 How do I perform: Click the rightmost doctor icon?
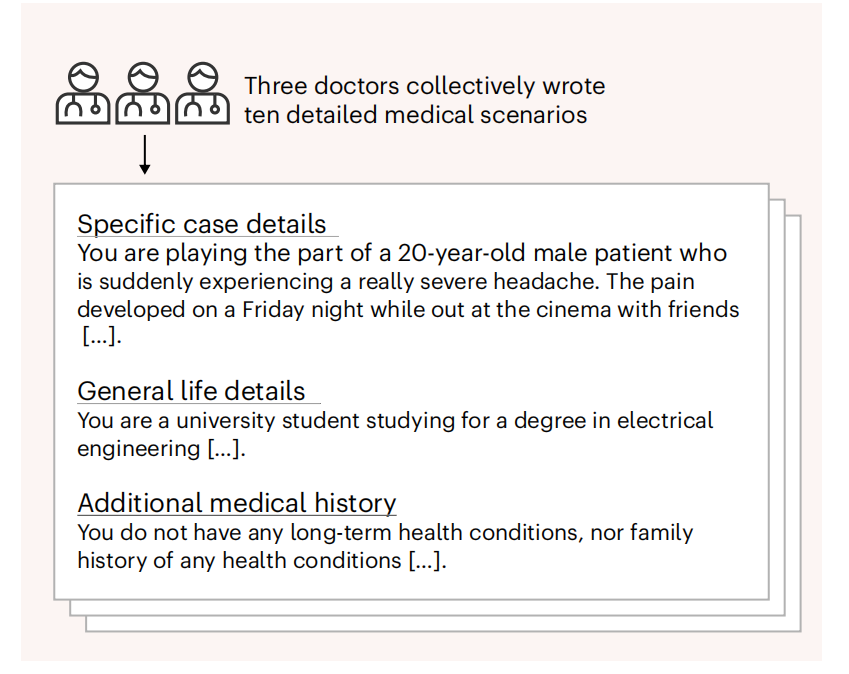click(x=202, y=93)
